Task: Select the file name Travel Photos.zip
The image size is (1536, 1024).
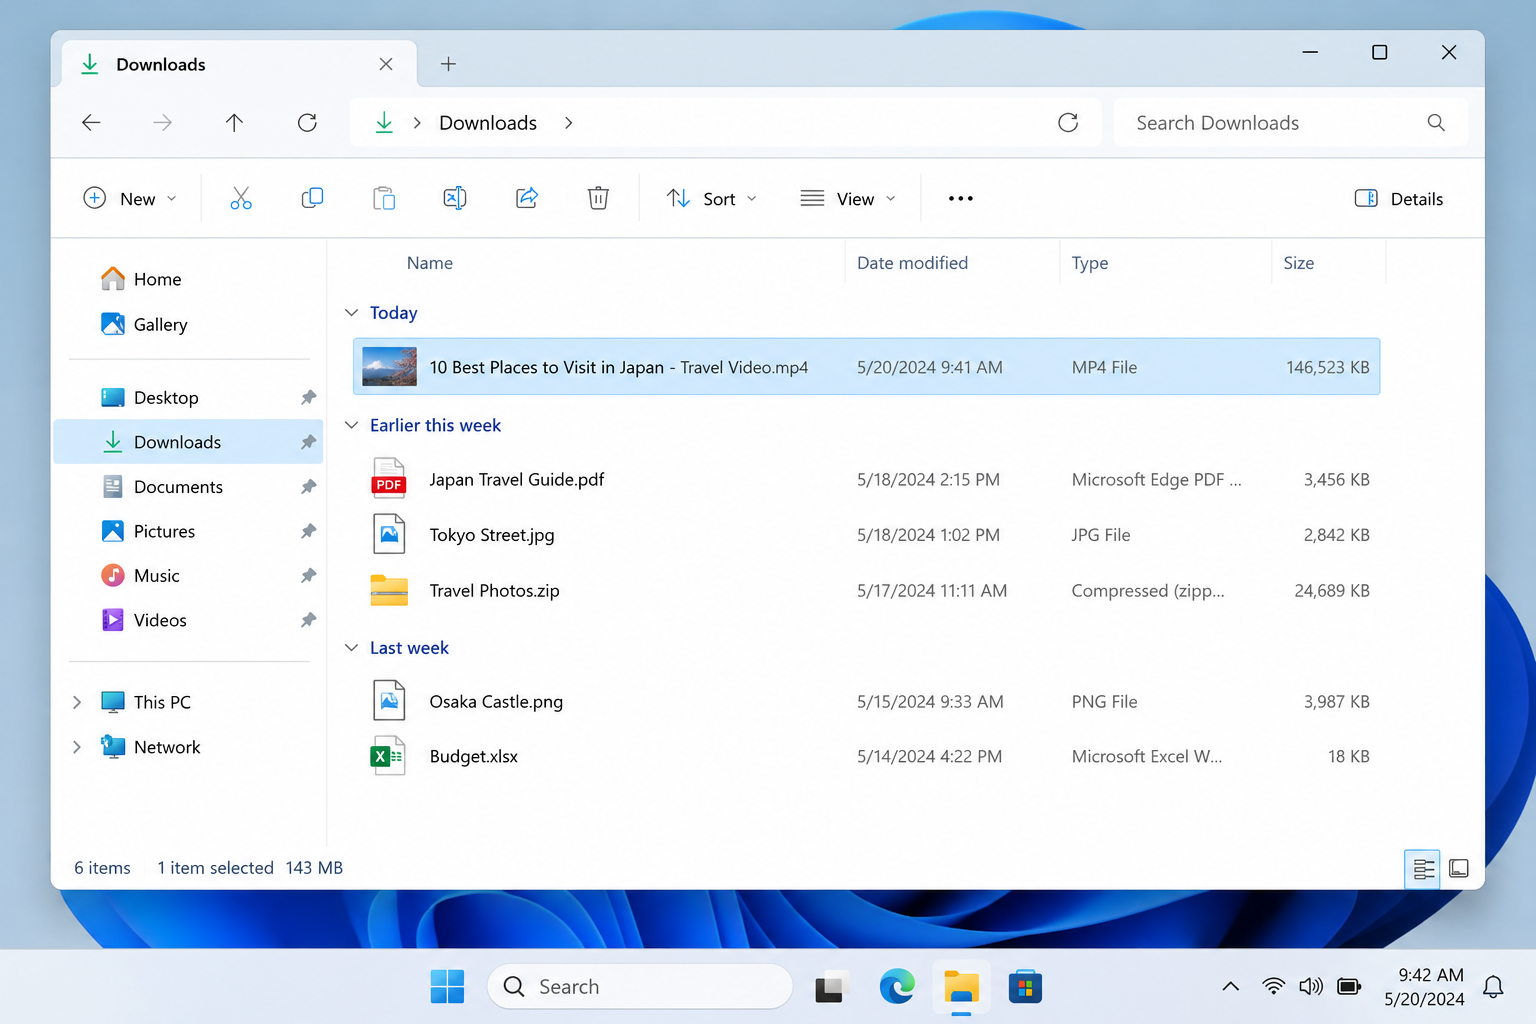Action: pyautogui.click(x=494, y=590)
